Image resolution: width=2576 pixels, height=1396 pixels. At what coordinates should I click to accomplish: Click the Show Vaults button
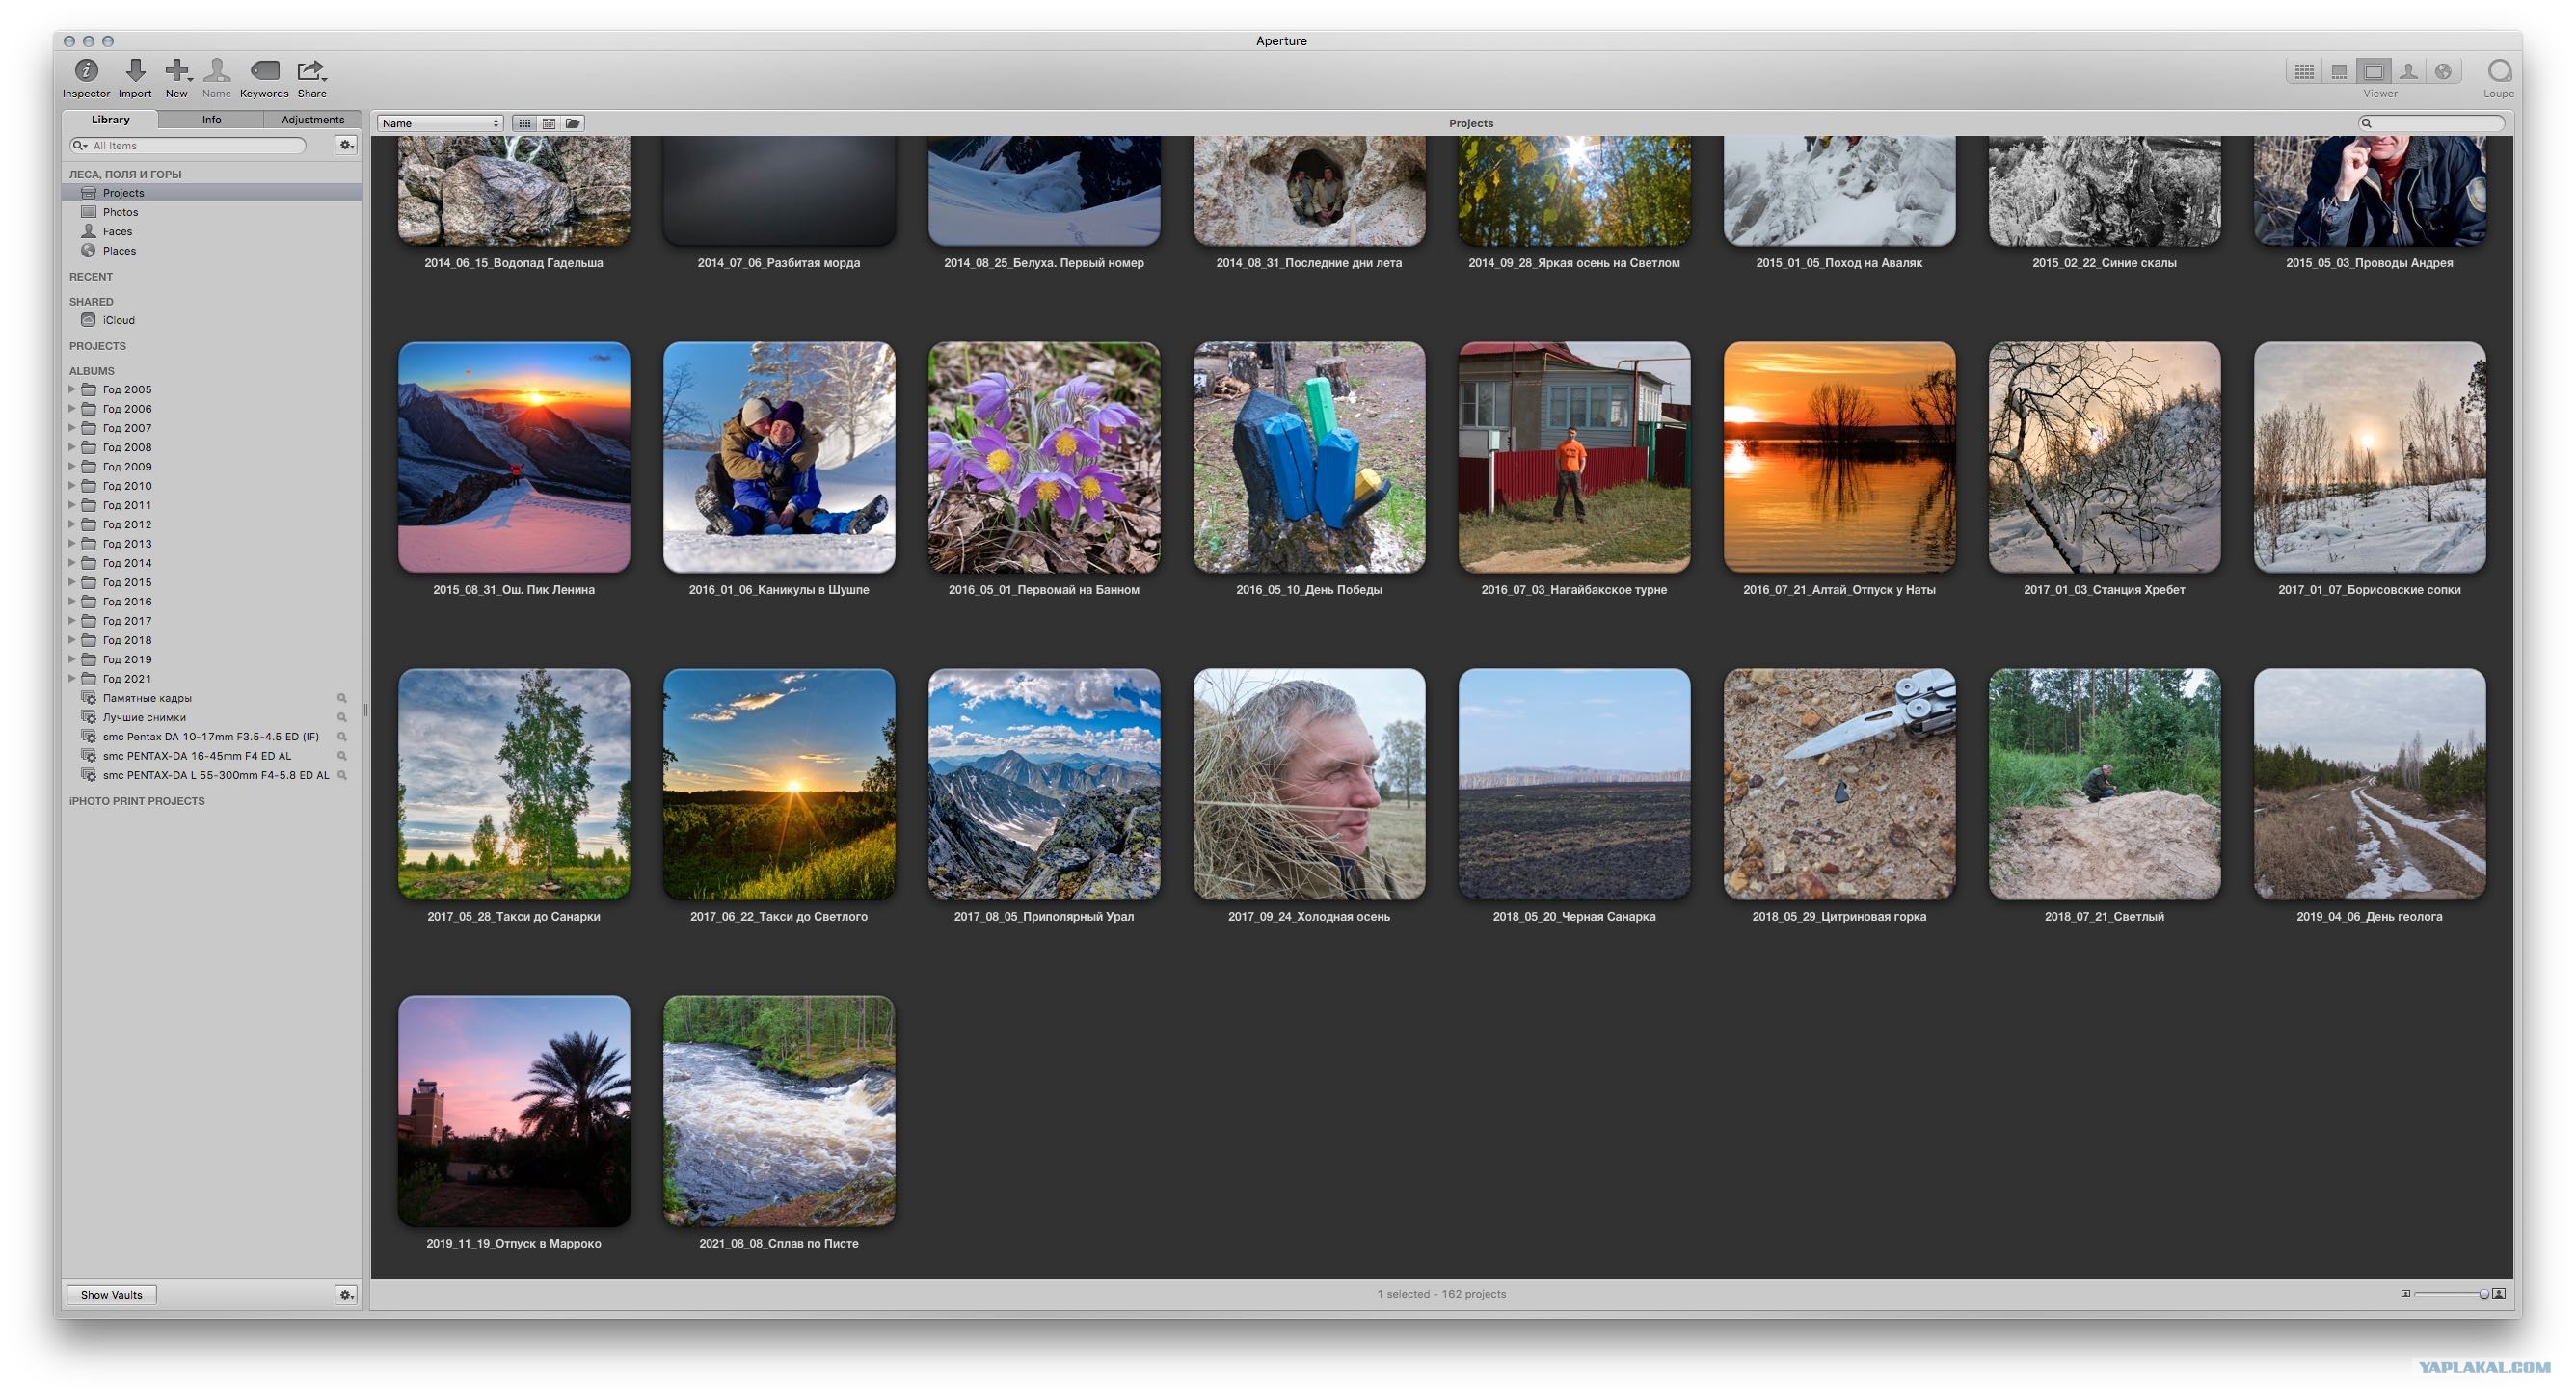112,1294
